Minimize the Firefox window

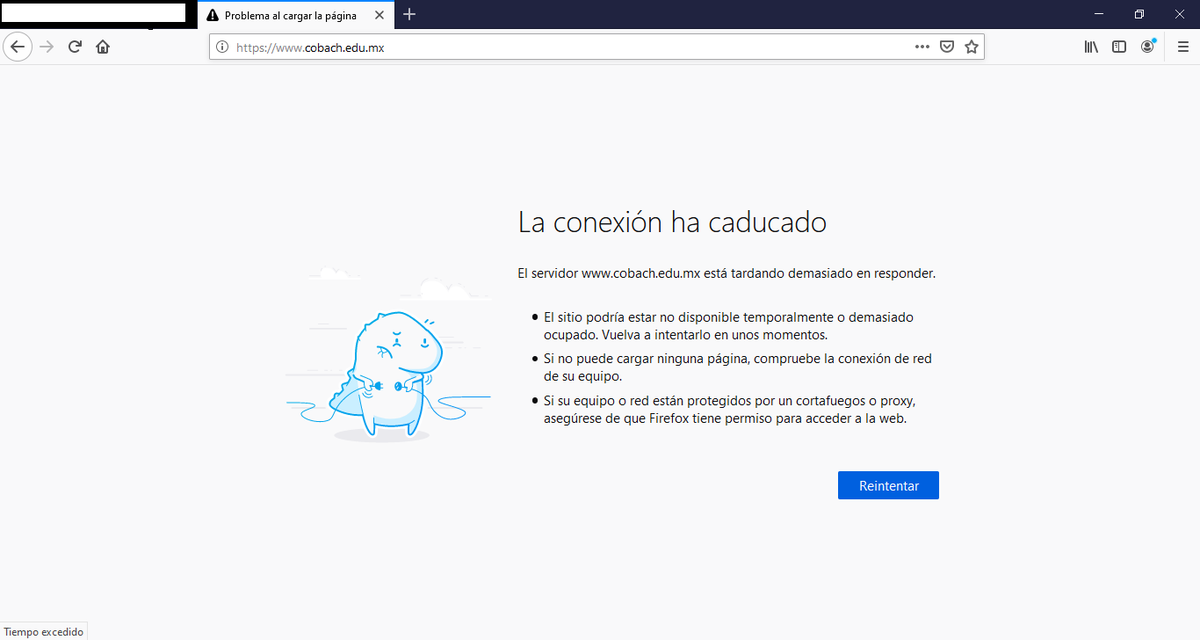click(1101, 14)
